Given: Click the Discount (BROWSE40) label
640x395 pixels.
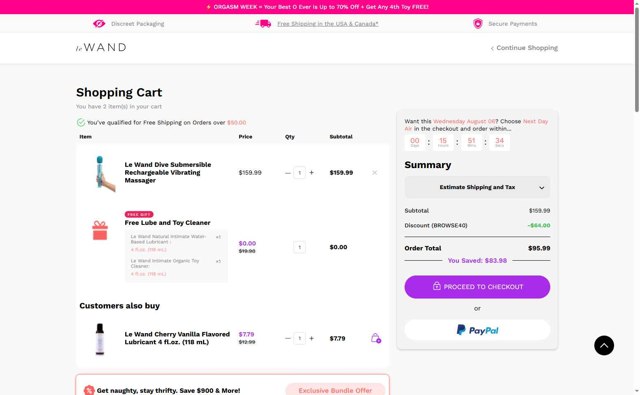Looking at the screenshot, I should point(436,225).
